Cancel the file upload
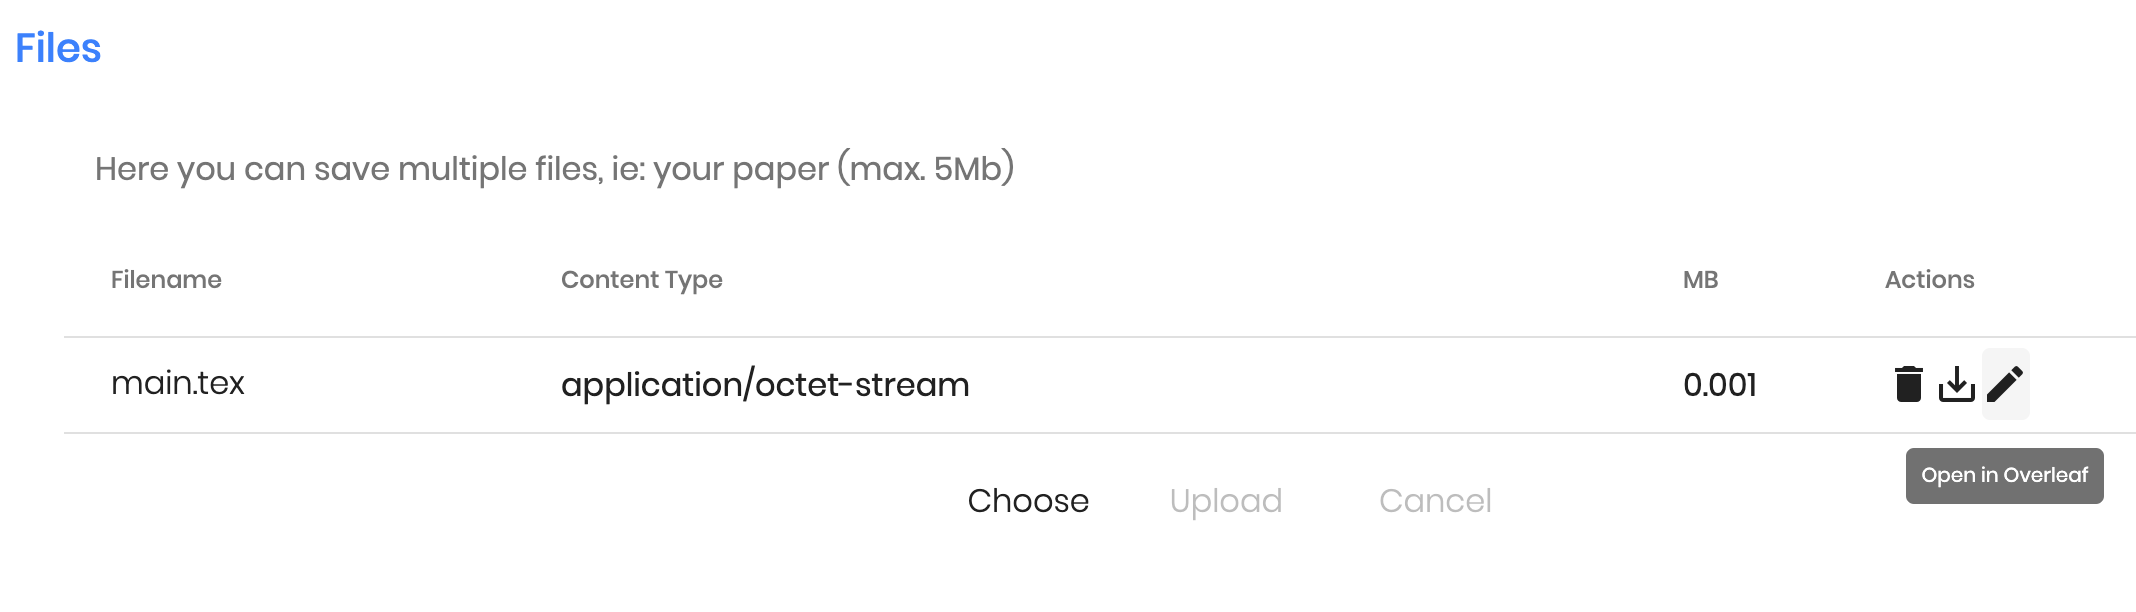The width and height of the screenshot is (2136, 612). [x=1435, y=500]
